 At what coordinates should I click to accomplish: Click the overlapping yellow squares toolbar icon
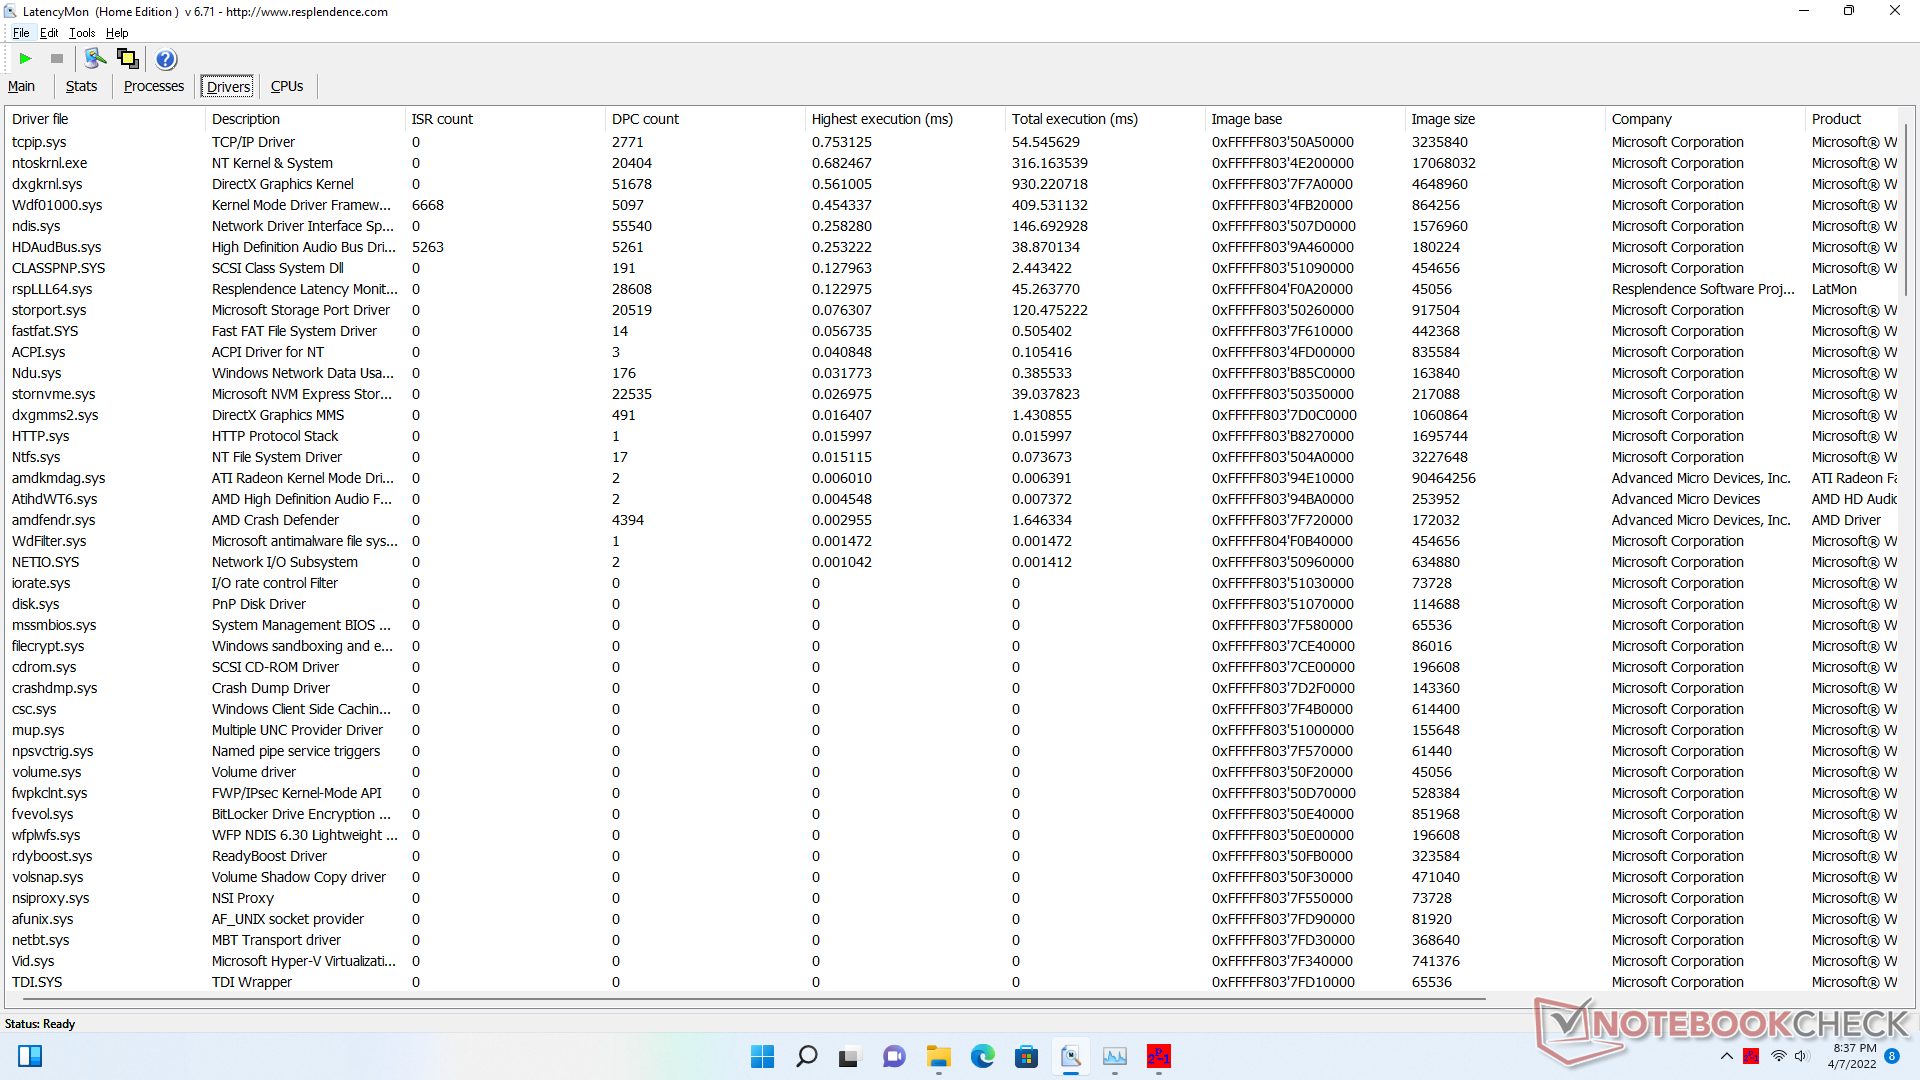[128, 59]
